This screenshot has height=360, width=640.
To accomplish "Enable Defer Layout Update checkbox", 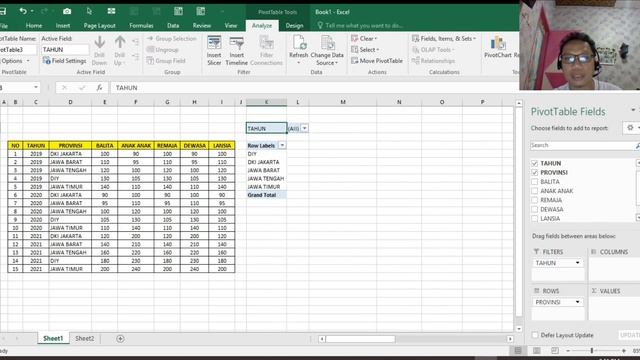I will coord(535,335).
